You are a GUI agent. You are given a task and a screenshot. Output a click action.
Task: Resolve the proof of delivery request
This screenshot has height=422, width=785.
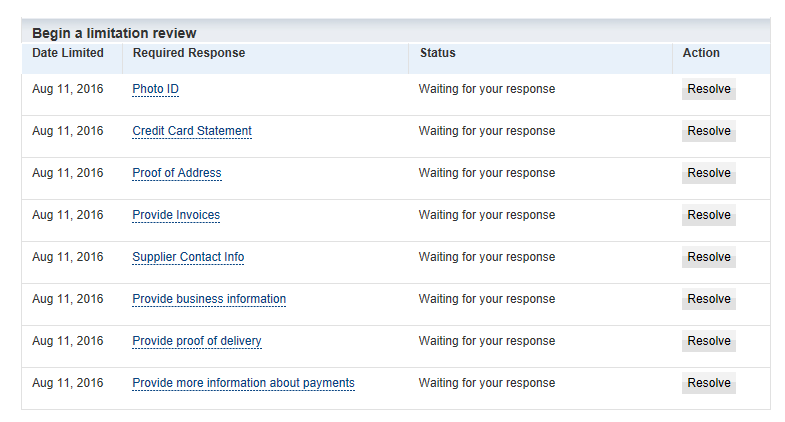(x=708, y=341)
